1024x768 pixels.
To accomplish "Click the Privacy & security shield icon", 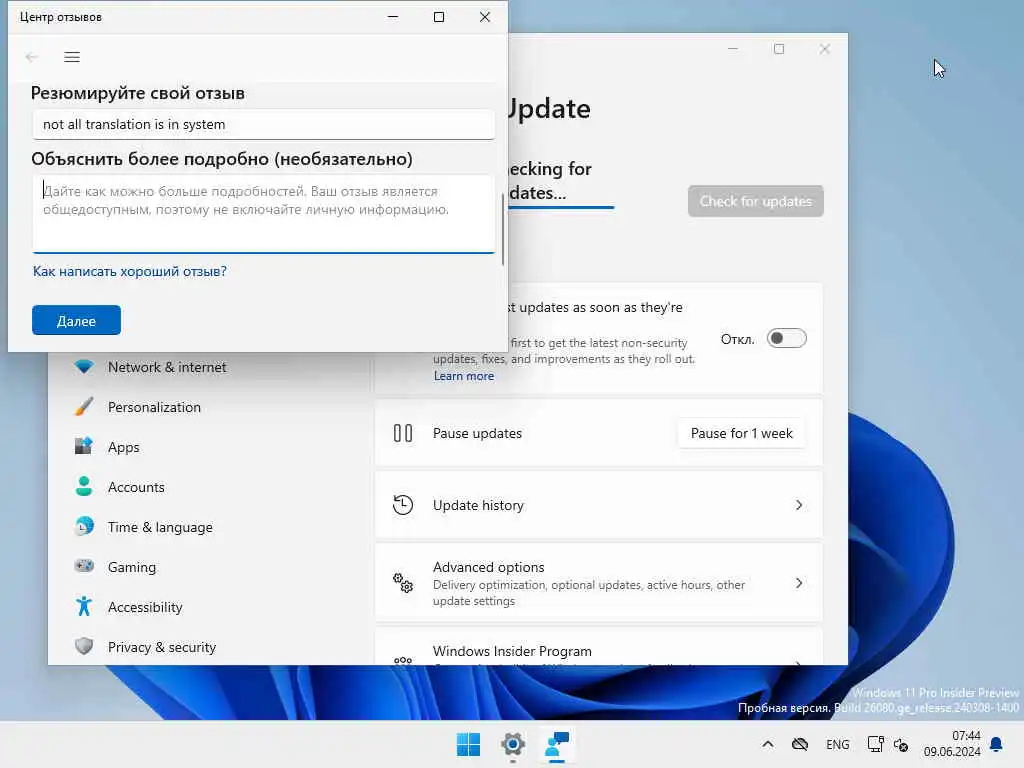I will click(84, 647).
